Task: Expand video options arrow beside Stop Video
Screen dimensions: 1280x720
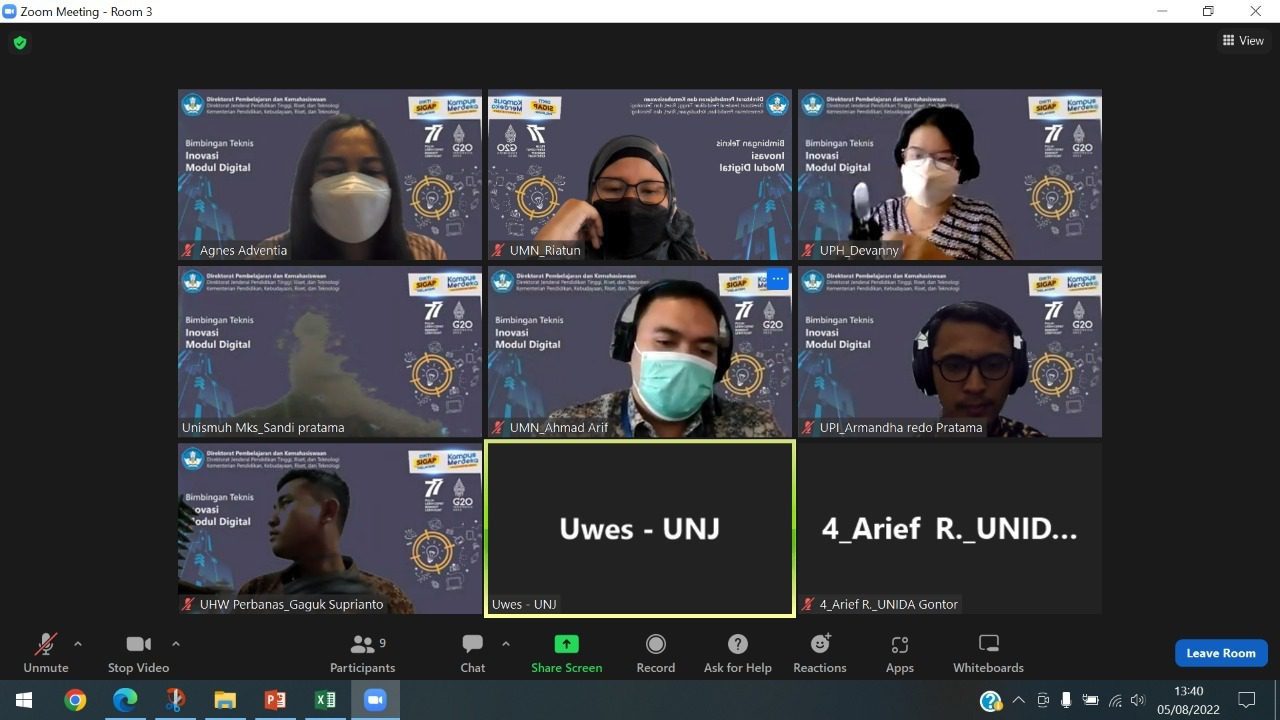Action: (176, 644)
